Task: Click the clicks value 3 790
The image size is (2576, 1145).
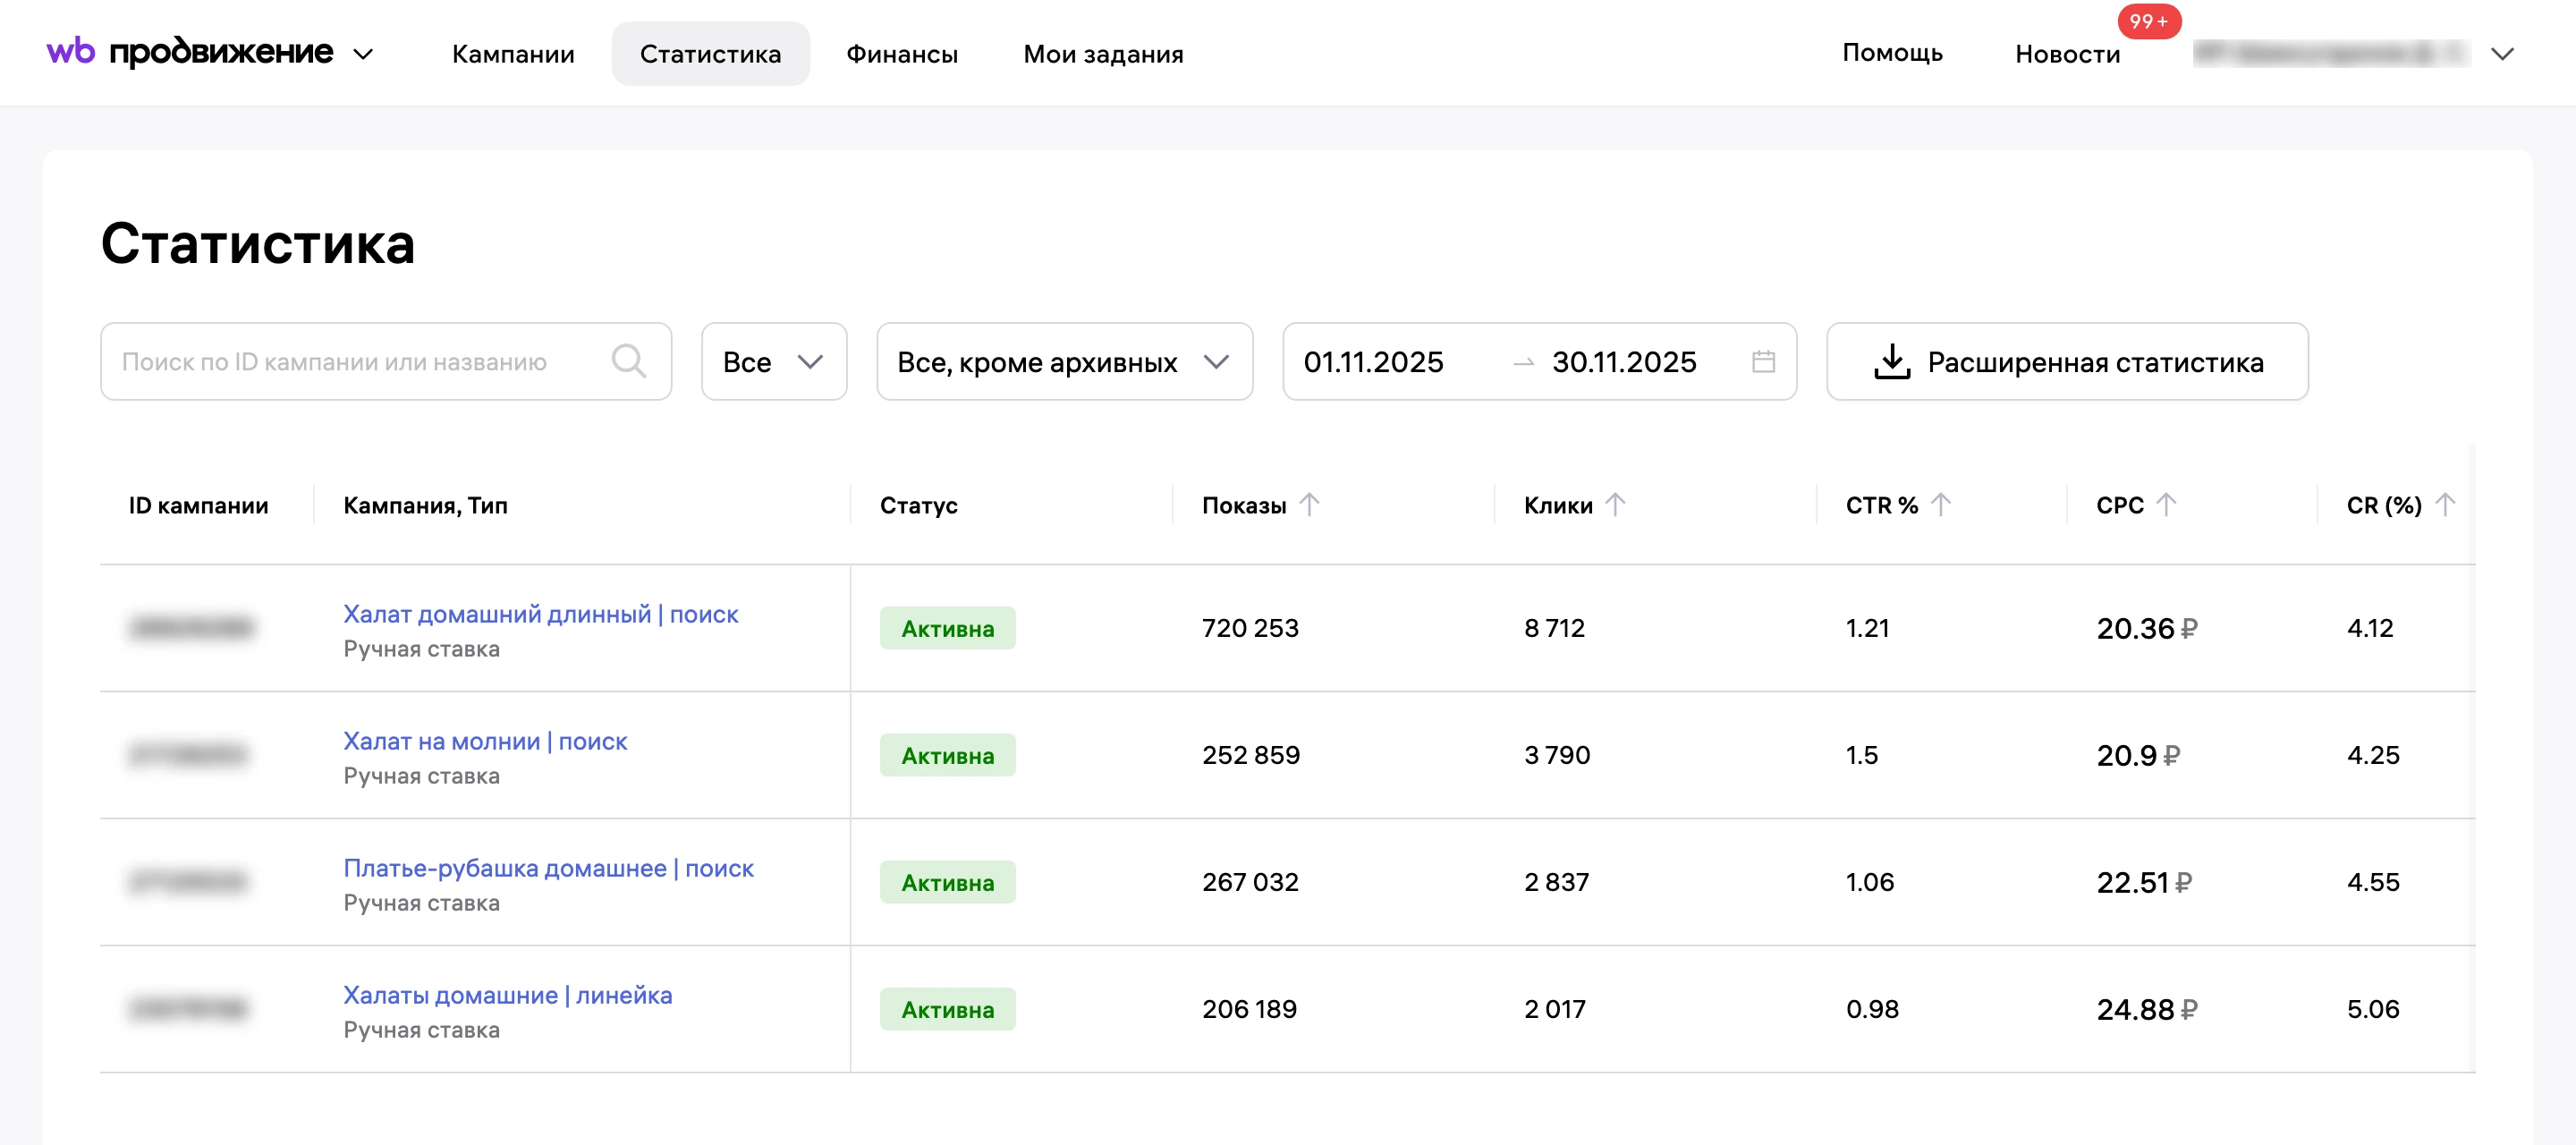Action: 1556,755
